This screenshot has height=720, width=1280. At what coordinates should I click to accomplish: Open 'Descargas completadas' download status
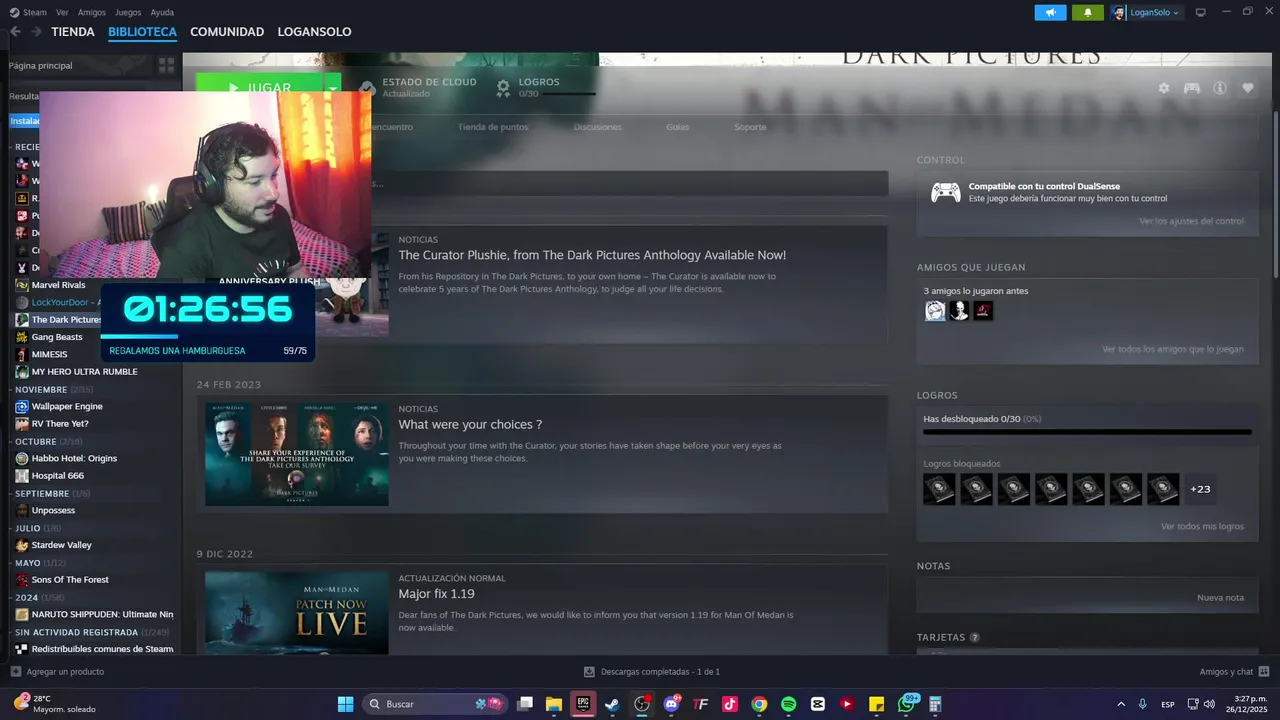[652, 672]
